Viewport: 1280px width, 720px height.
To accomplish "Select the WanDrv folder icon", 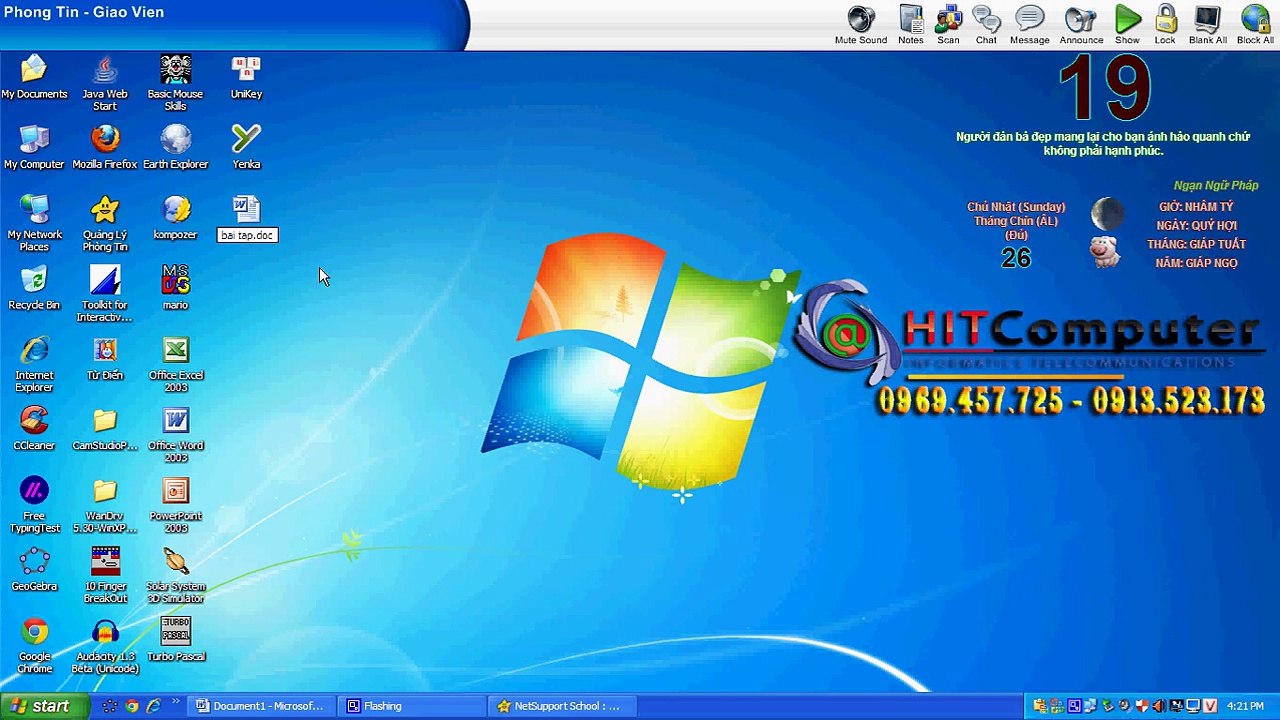I will pos(105,505).
